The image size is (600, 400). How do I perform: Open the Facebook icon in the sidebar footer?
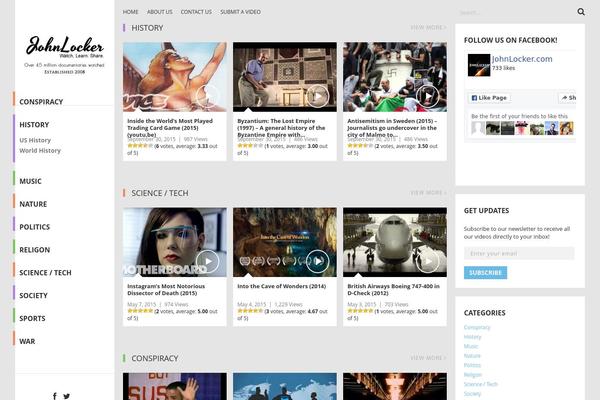(x=55, y=396)
